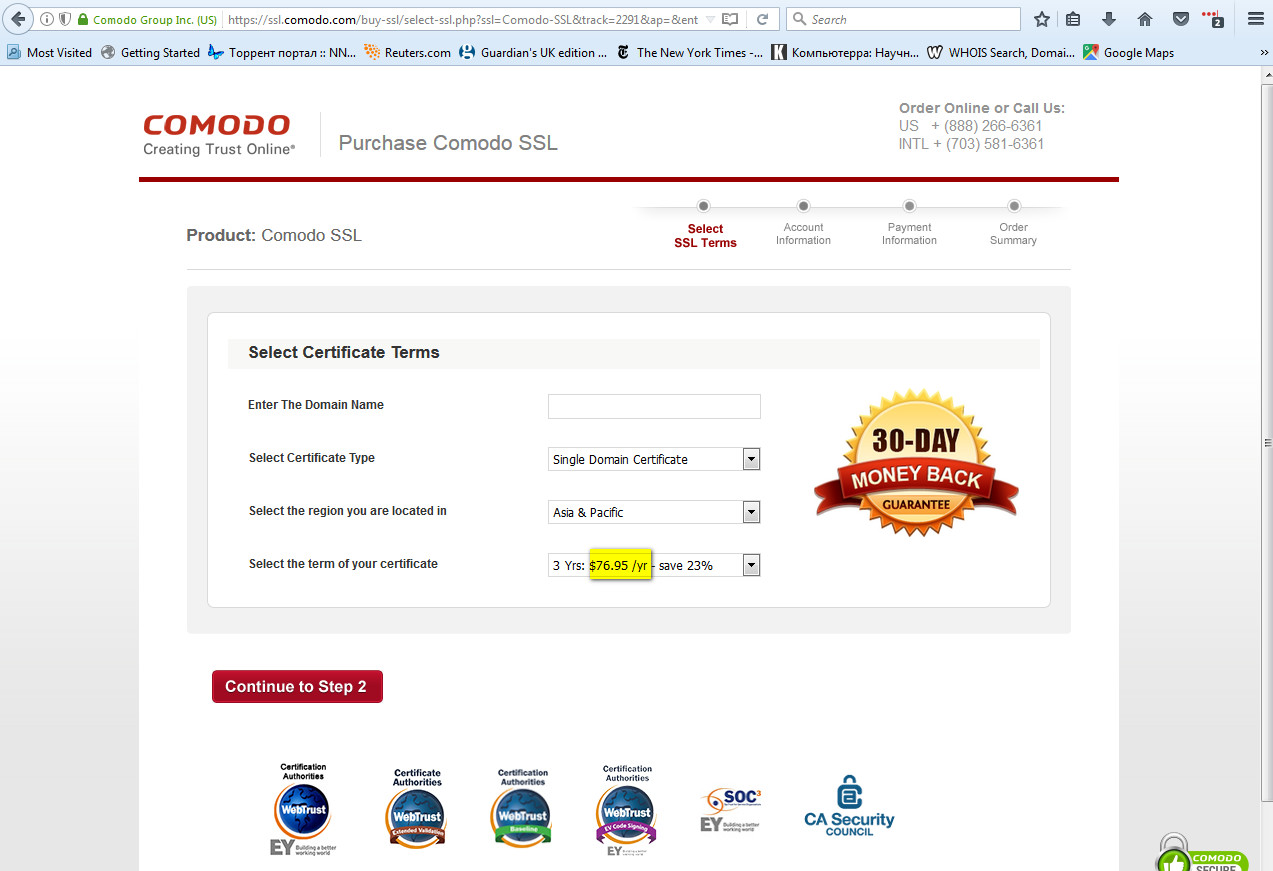Click the WebTrust Extended Validation seal

click(417, 808)
